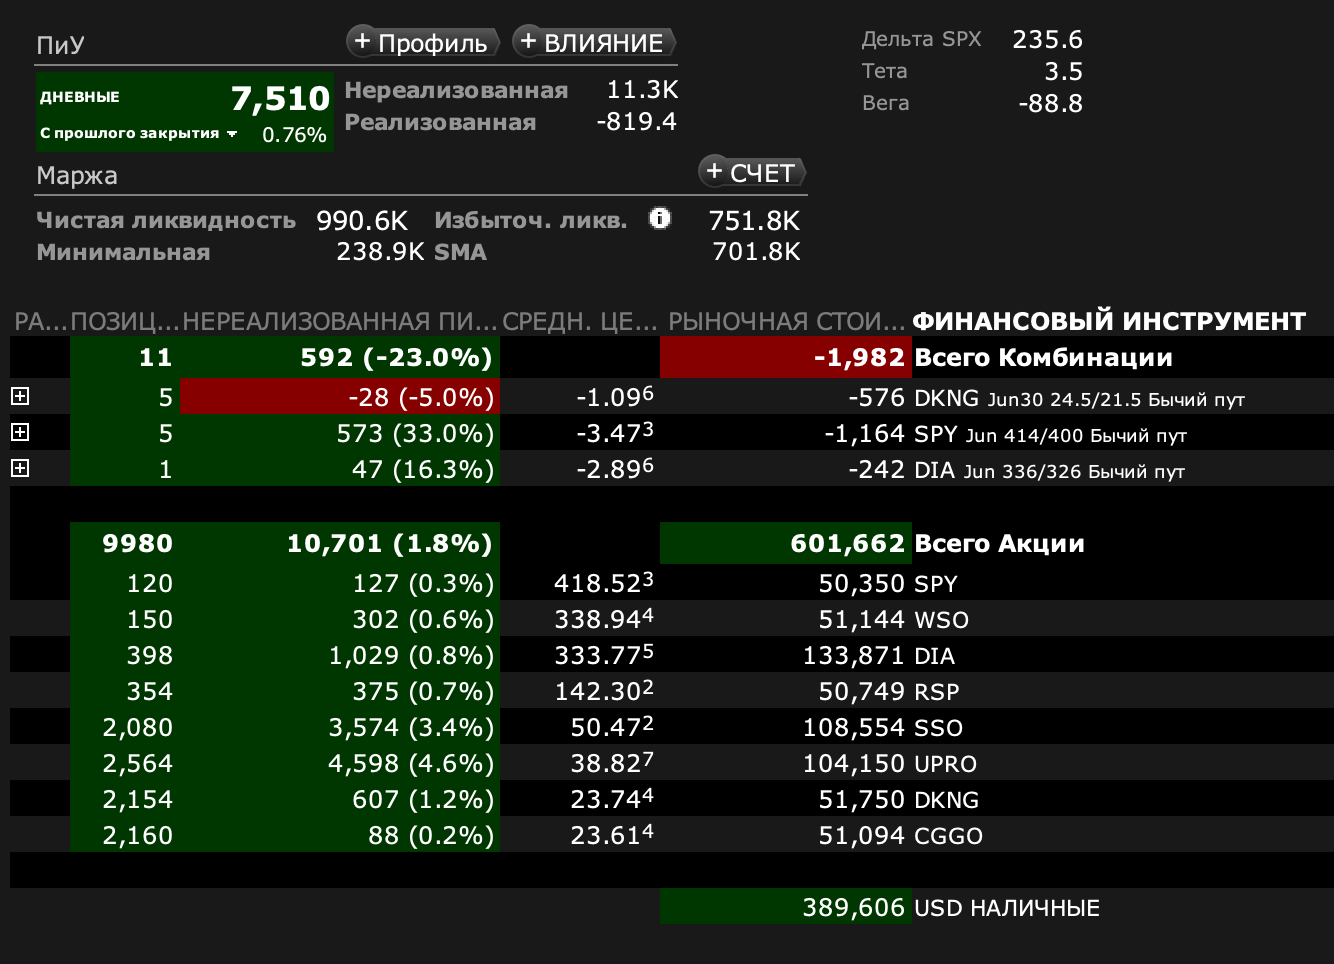This screenshot has height=964, width=1334.
Task: Click the Избыточ. ликв. value 751.8K
Action: pyautogui.click(x=754, y=220)
